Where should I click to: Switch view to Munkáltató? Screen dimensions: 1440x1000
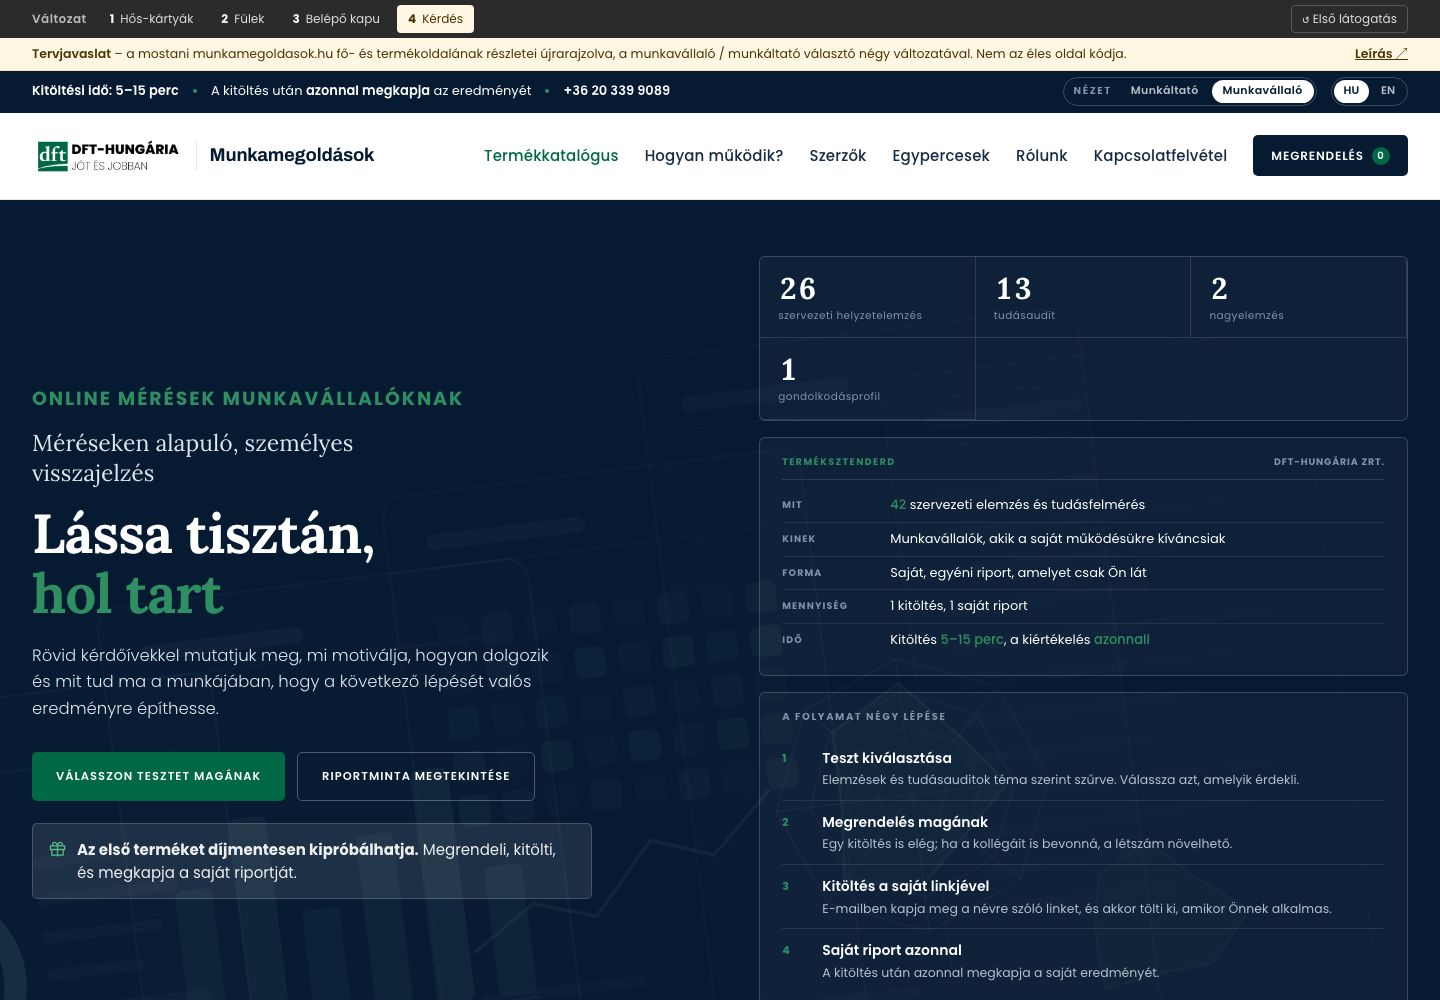[1164, 90]
